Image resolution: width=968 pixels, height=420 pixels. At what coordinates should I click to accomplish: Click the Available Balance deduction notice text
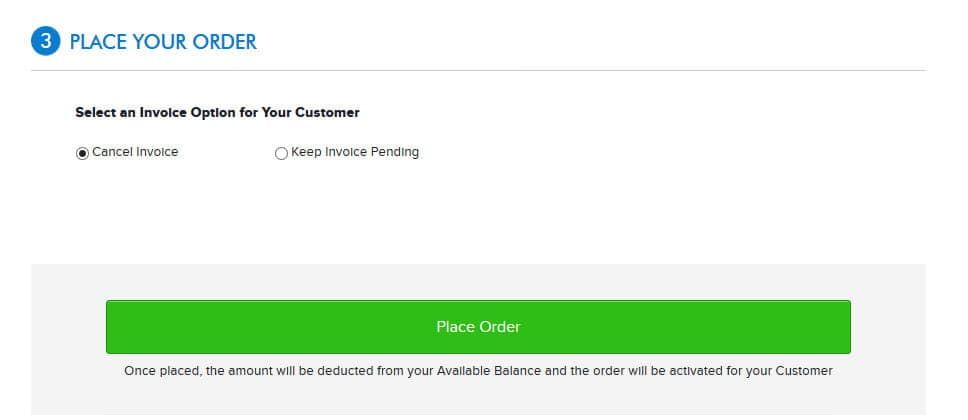(x=478, y=370)
